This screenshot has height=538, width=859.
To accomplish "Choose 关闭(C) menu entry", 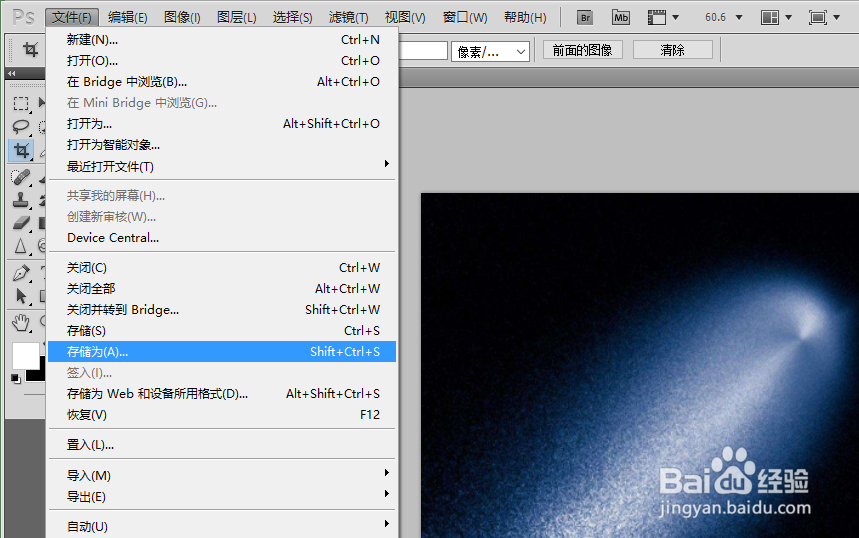I will point(222,267).
